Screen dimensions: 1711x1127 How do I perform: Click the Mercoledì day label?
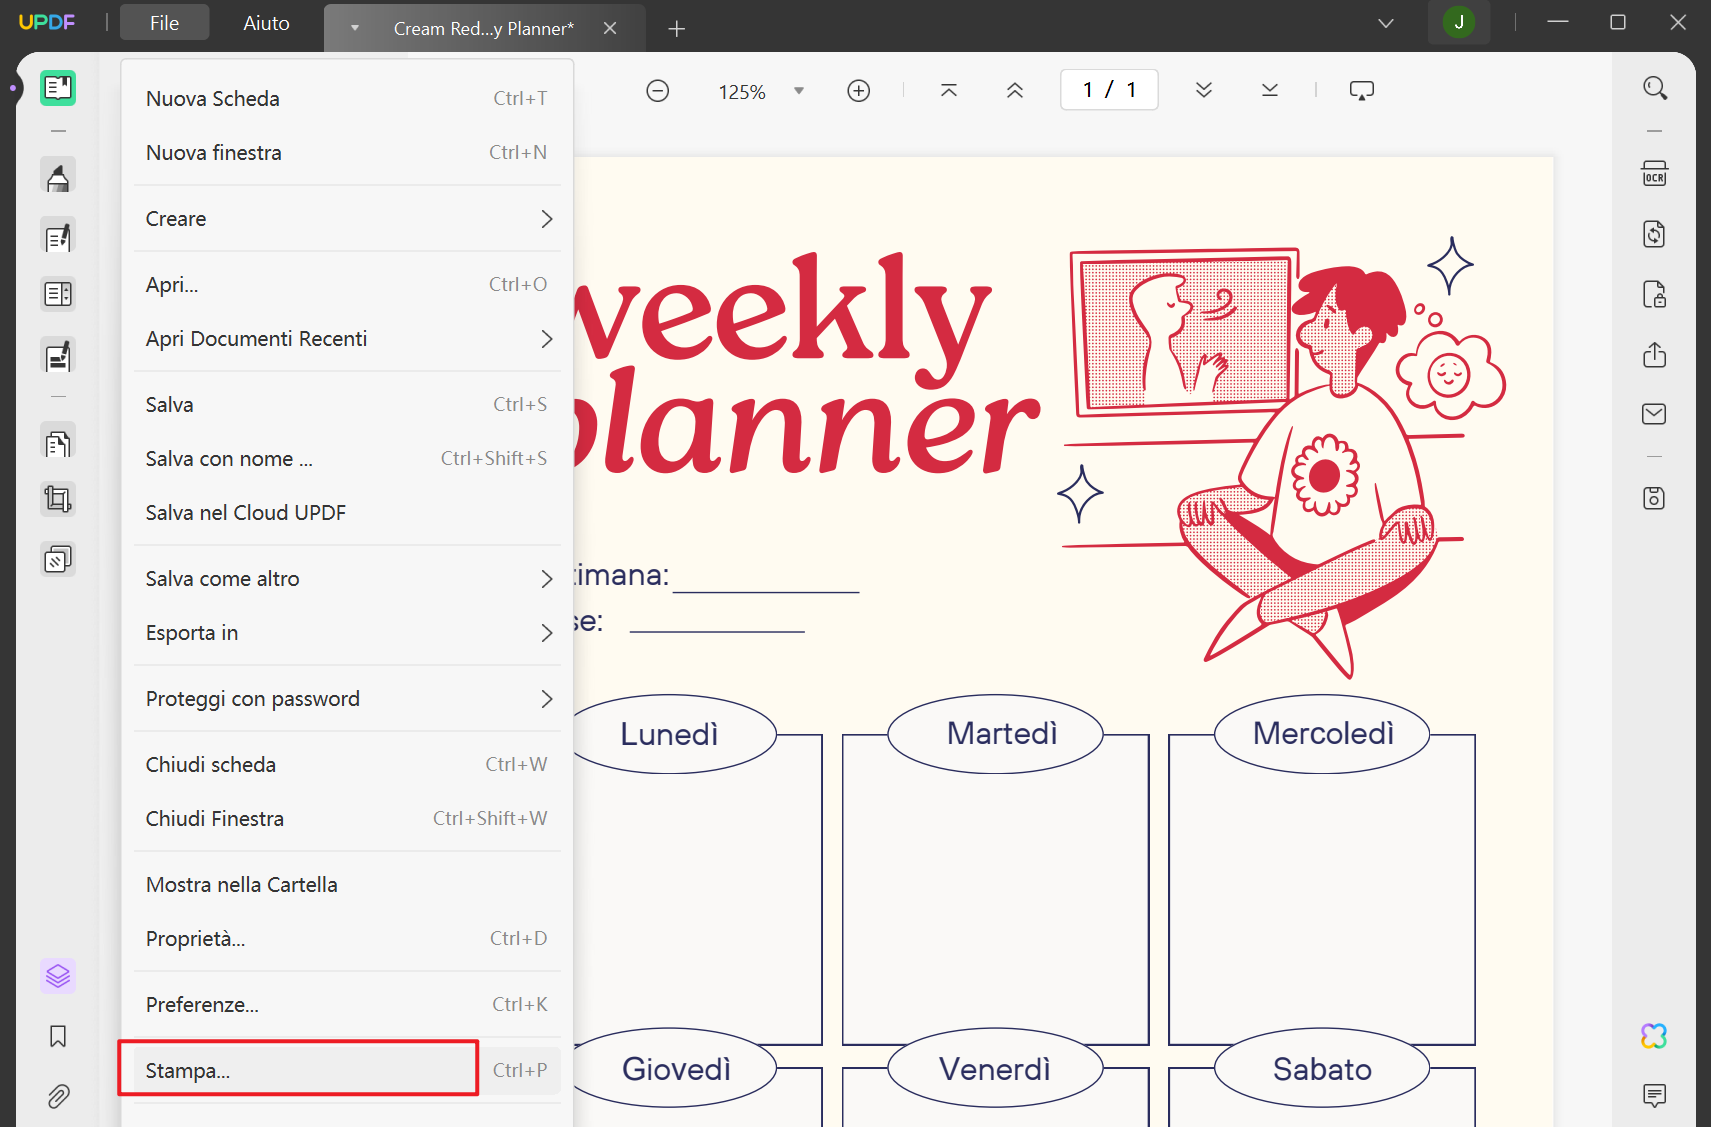[x=1323, y=734]
